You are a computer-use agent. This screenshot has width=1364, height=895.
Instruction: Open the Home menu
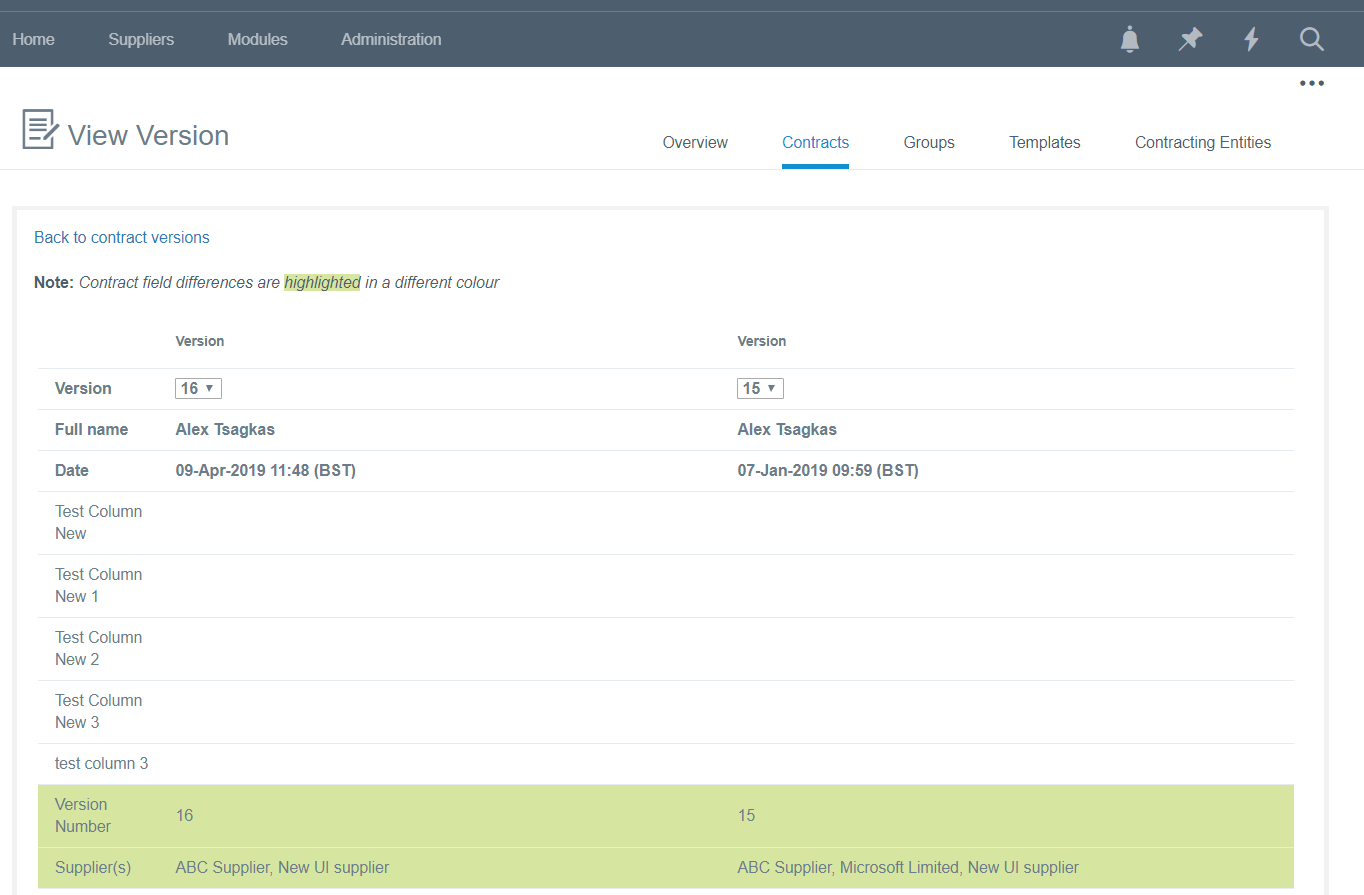point(34,40)
